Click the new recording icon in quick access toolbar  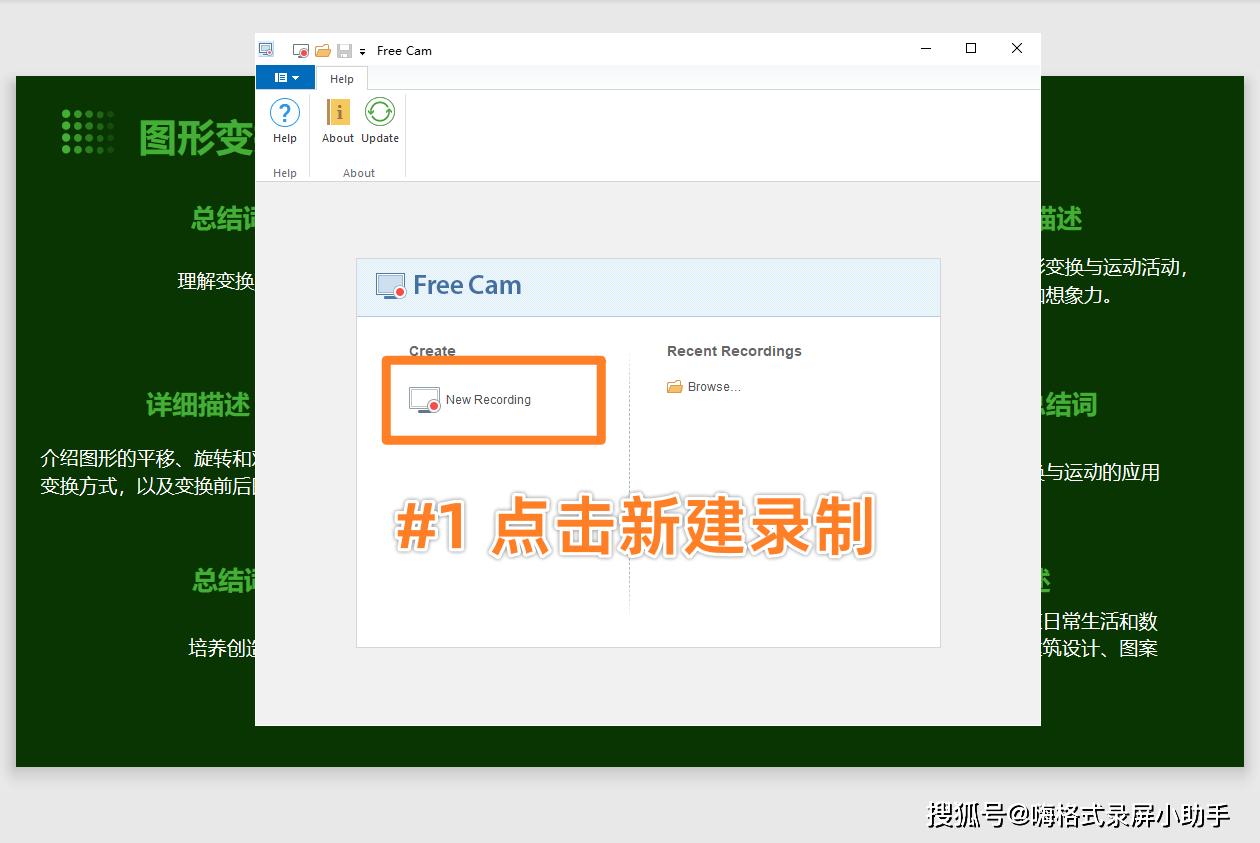(300, 50)
